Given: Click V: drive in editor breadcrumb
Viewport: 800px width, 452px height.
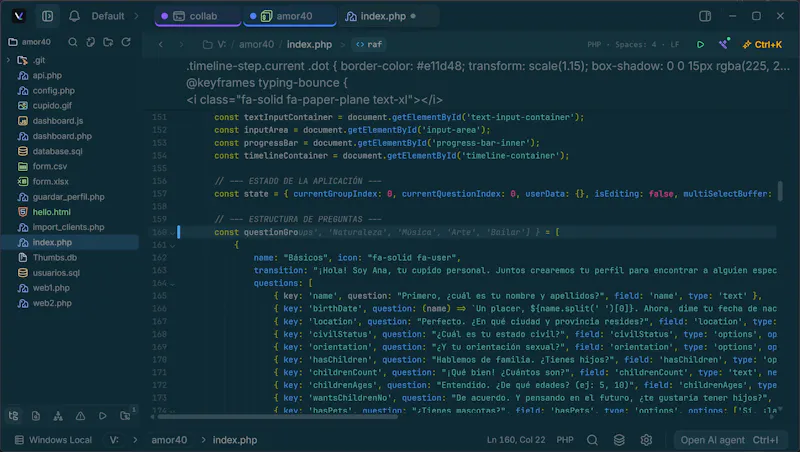Looking at the screenshot, I should (x=221, y=44).
